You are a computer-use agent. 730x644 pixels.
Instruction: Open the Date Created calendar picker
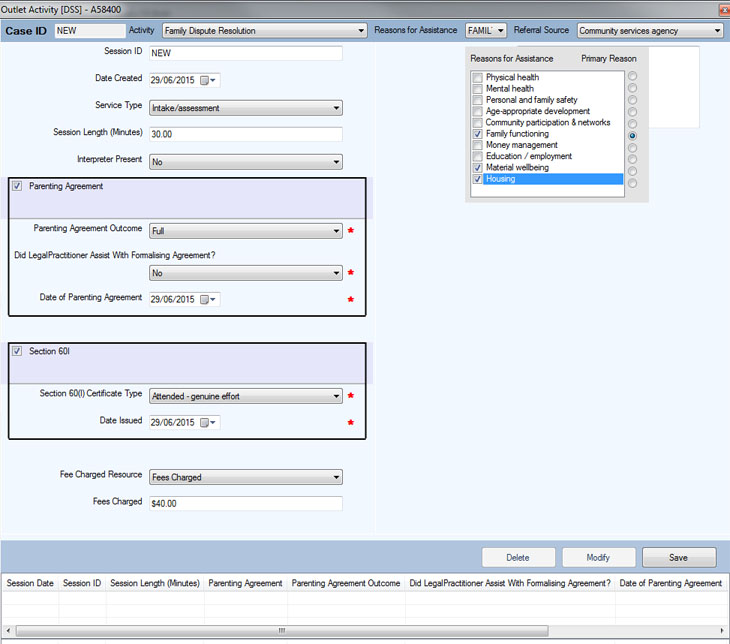[209, 80]
